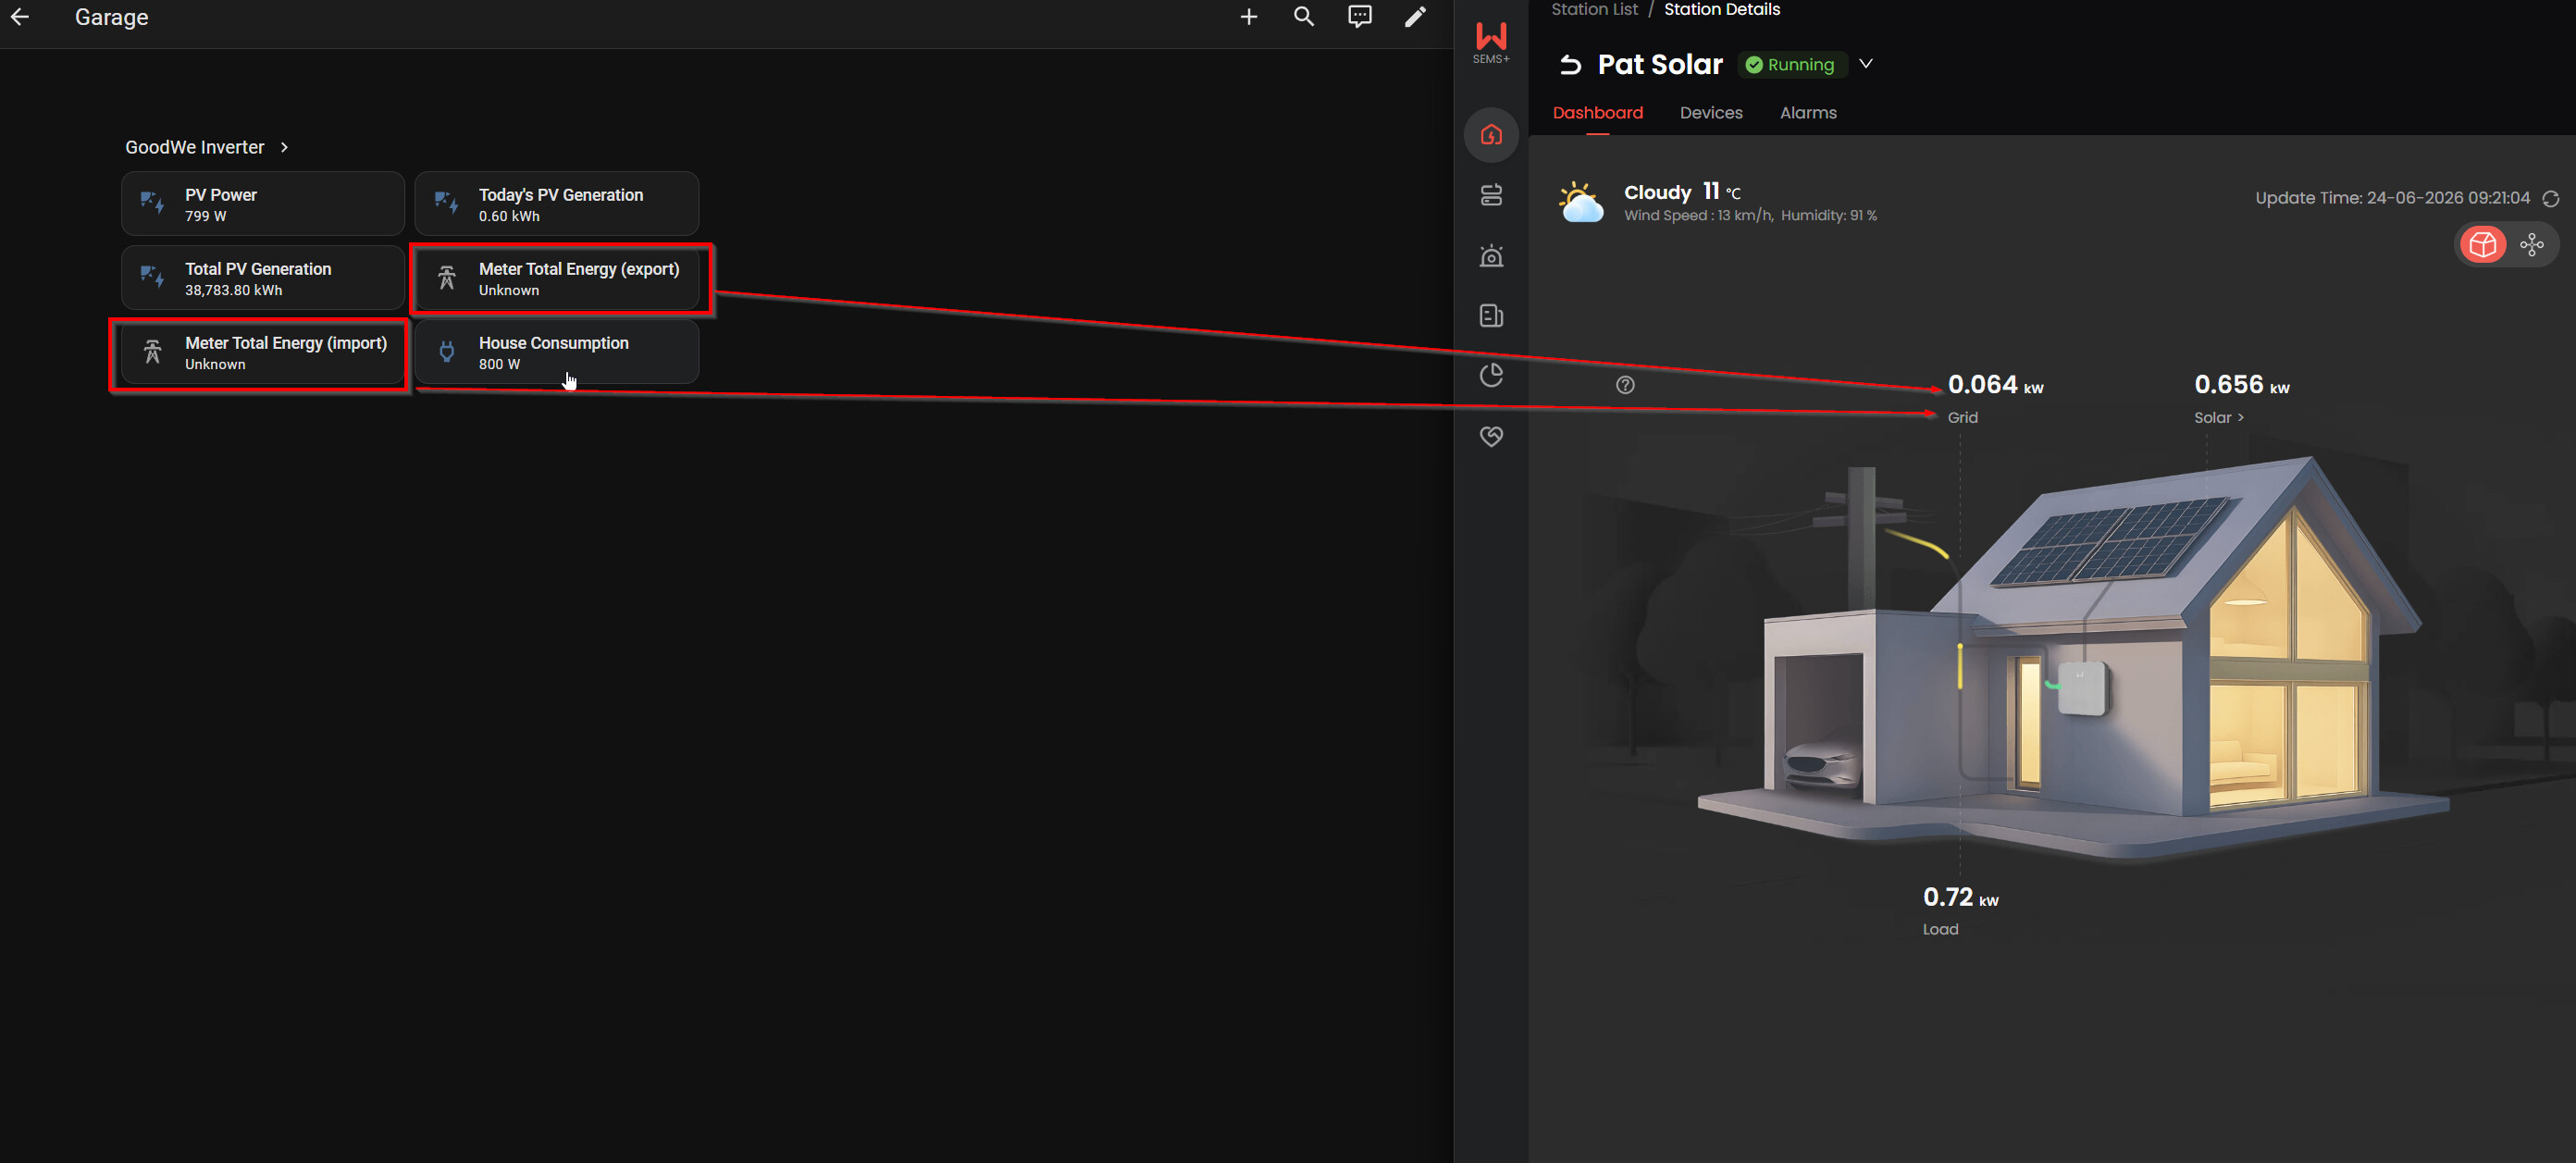Click the plus add icon in Garage header
This screenshot has width=2576, height=1163.
tap(1248, 17)
